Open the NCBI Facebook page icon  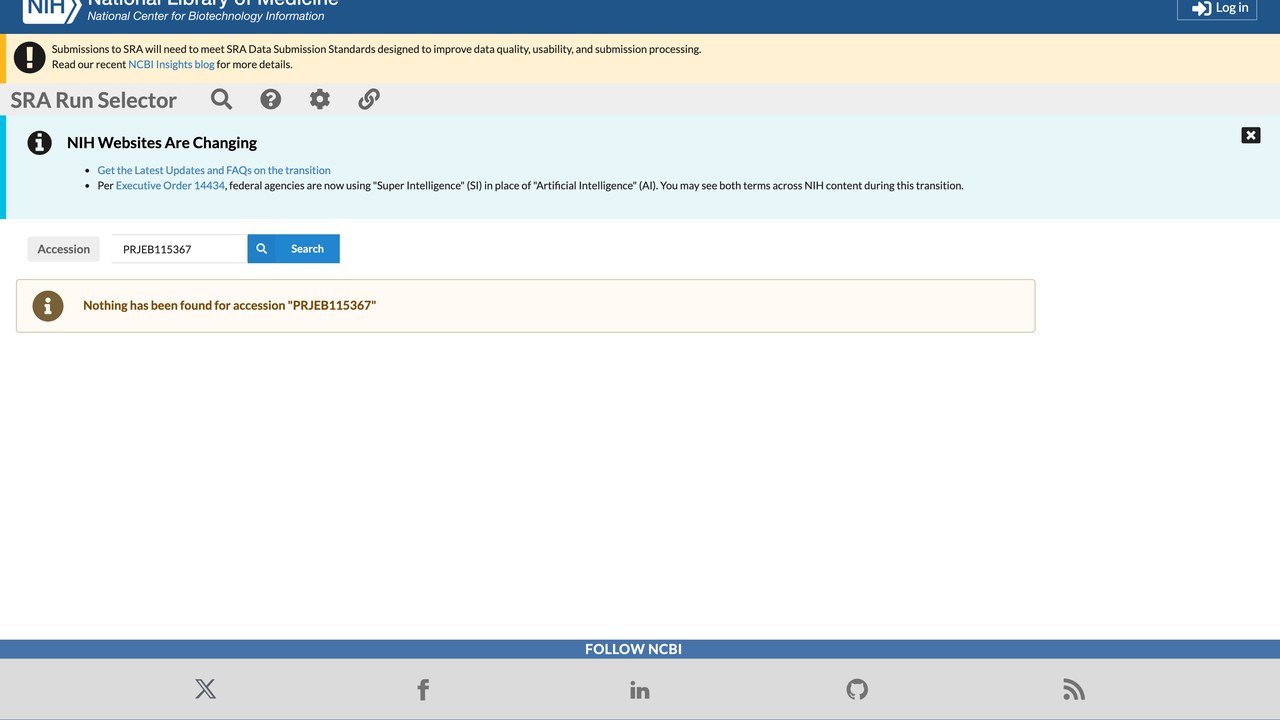(x=423, y=689)
